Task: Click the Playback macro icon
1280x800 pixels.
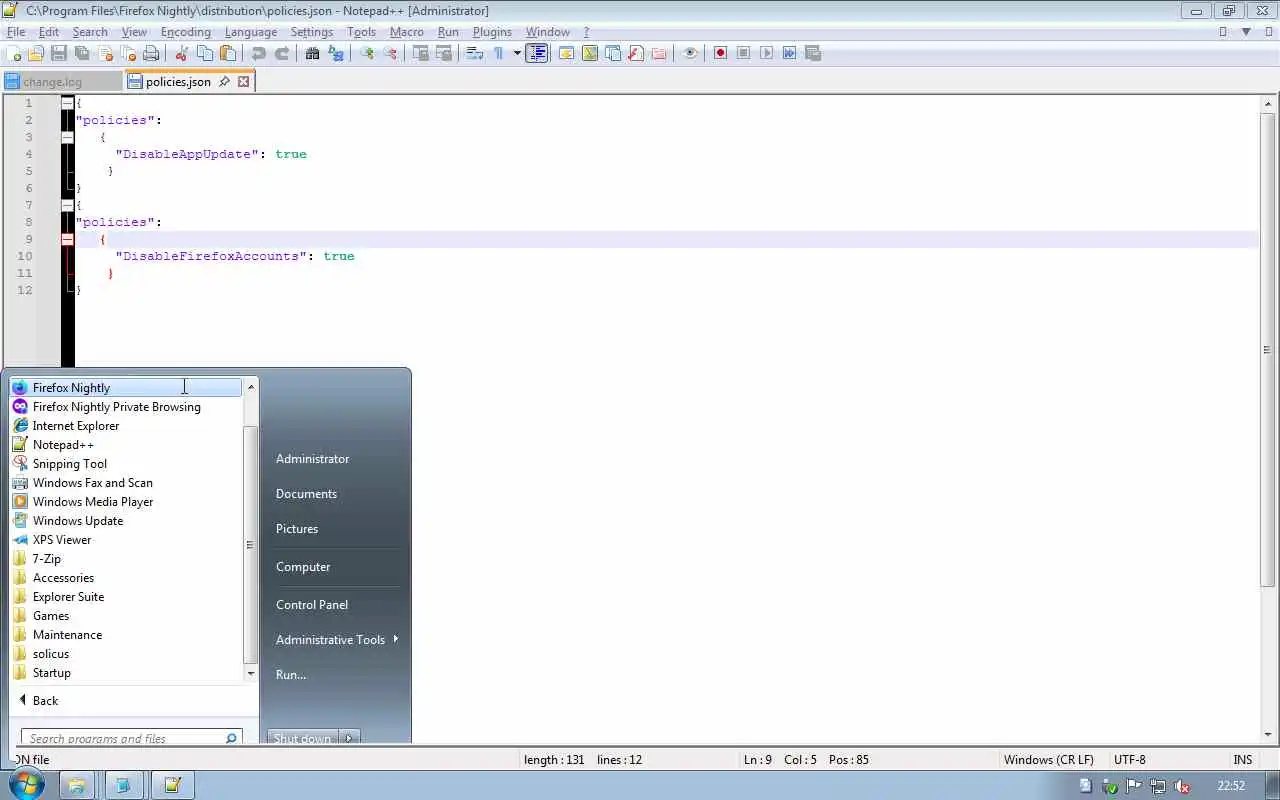Action: coord(766,53)
